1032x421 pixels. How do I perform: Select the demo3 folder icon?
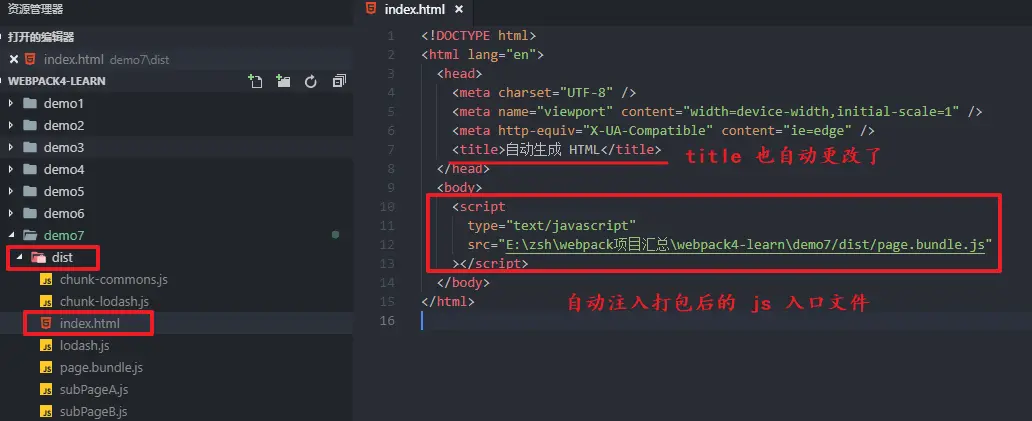point(30,147)
